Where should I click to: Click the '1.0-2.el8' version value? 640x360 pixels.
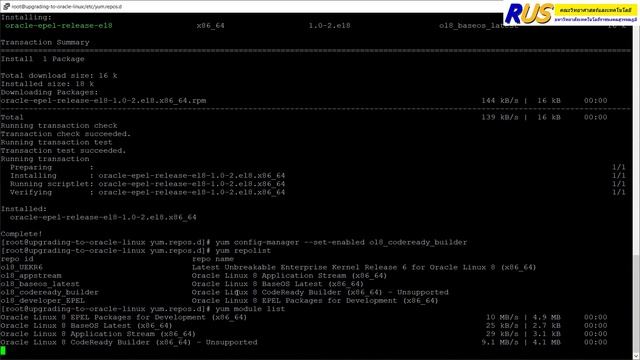click(329, 26)
